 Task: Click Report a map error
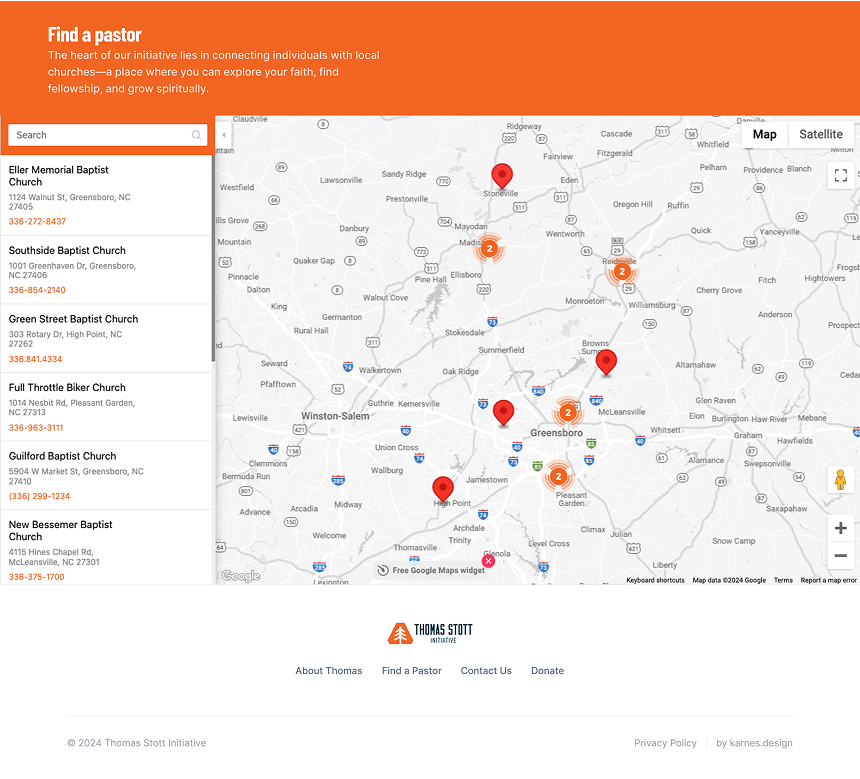[x=828, y=580]
